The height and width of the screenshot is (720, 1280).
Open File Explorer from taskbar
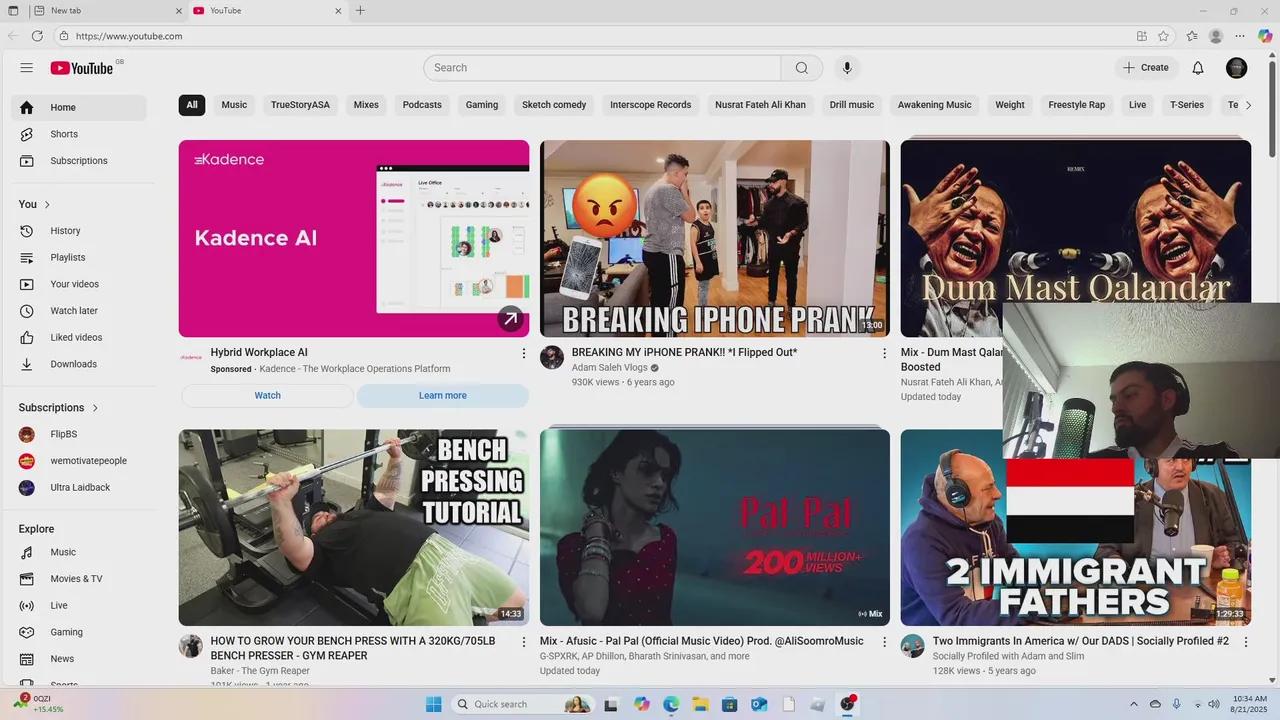pos(700,704)
